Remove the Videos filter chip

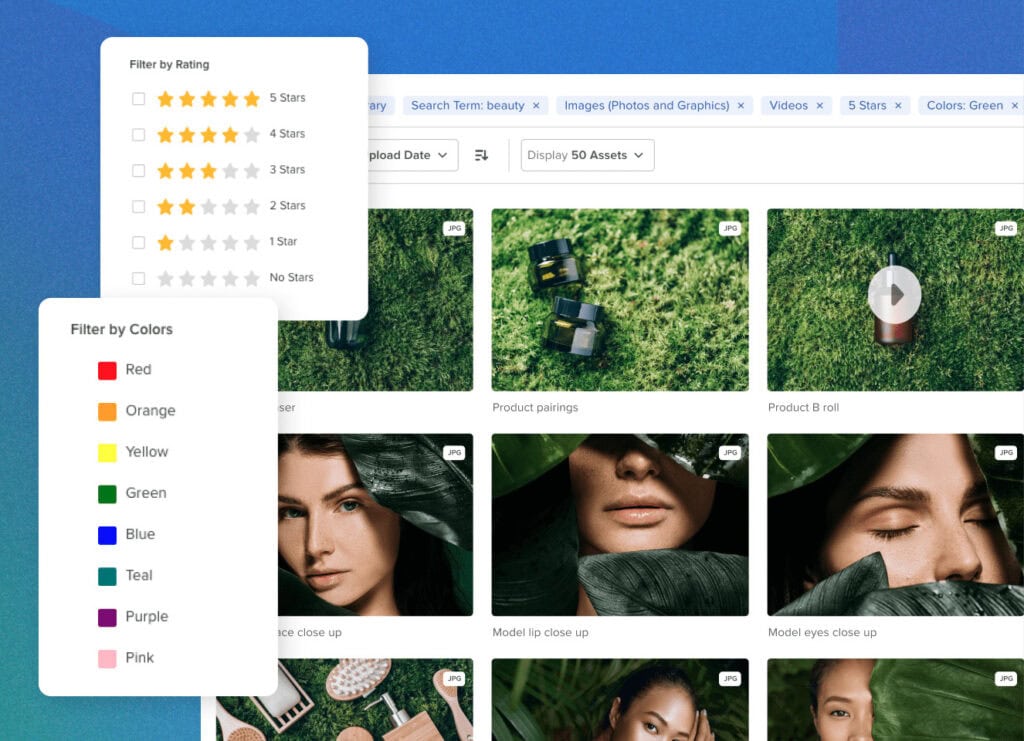(x=819, y=104)
